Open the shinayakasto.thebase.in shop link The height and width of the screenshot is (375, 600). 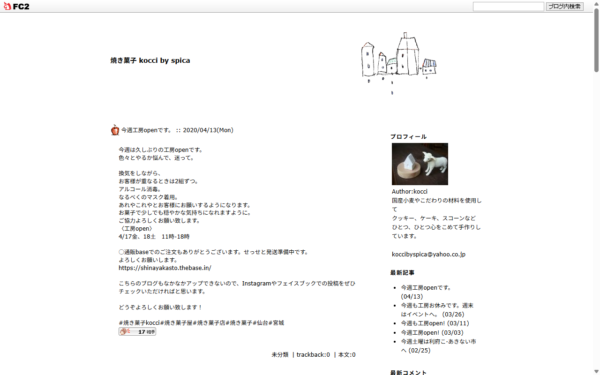point(165,268)
